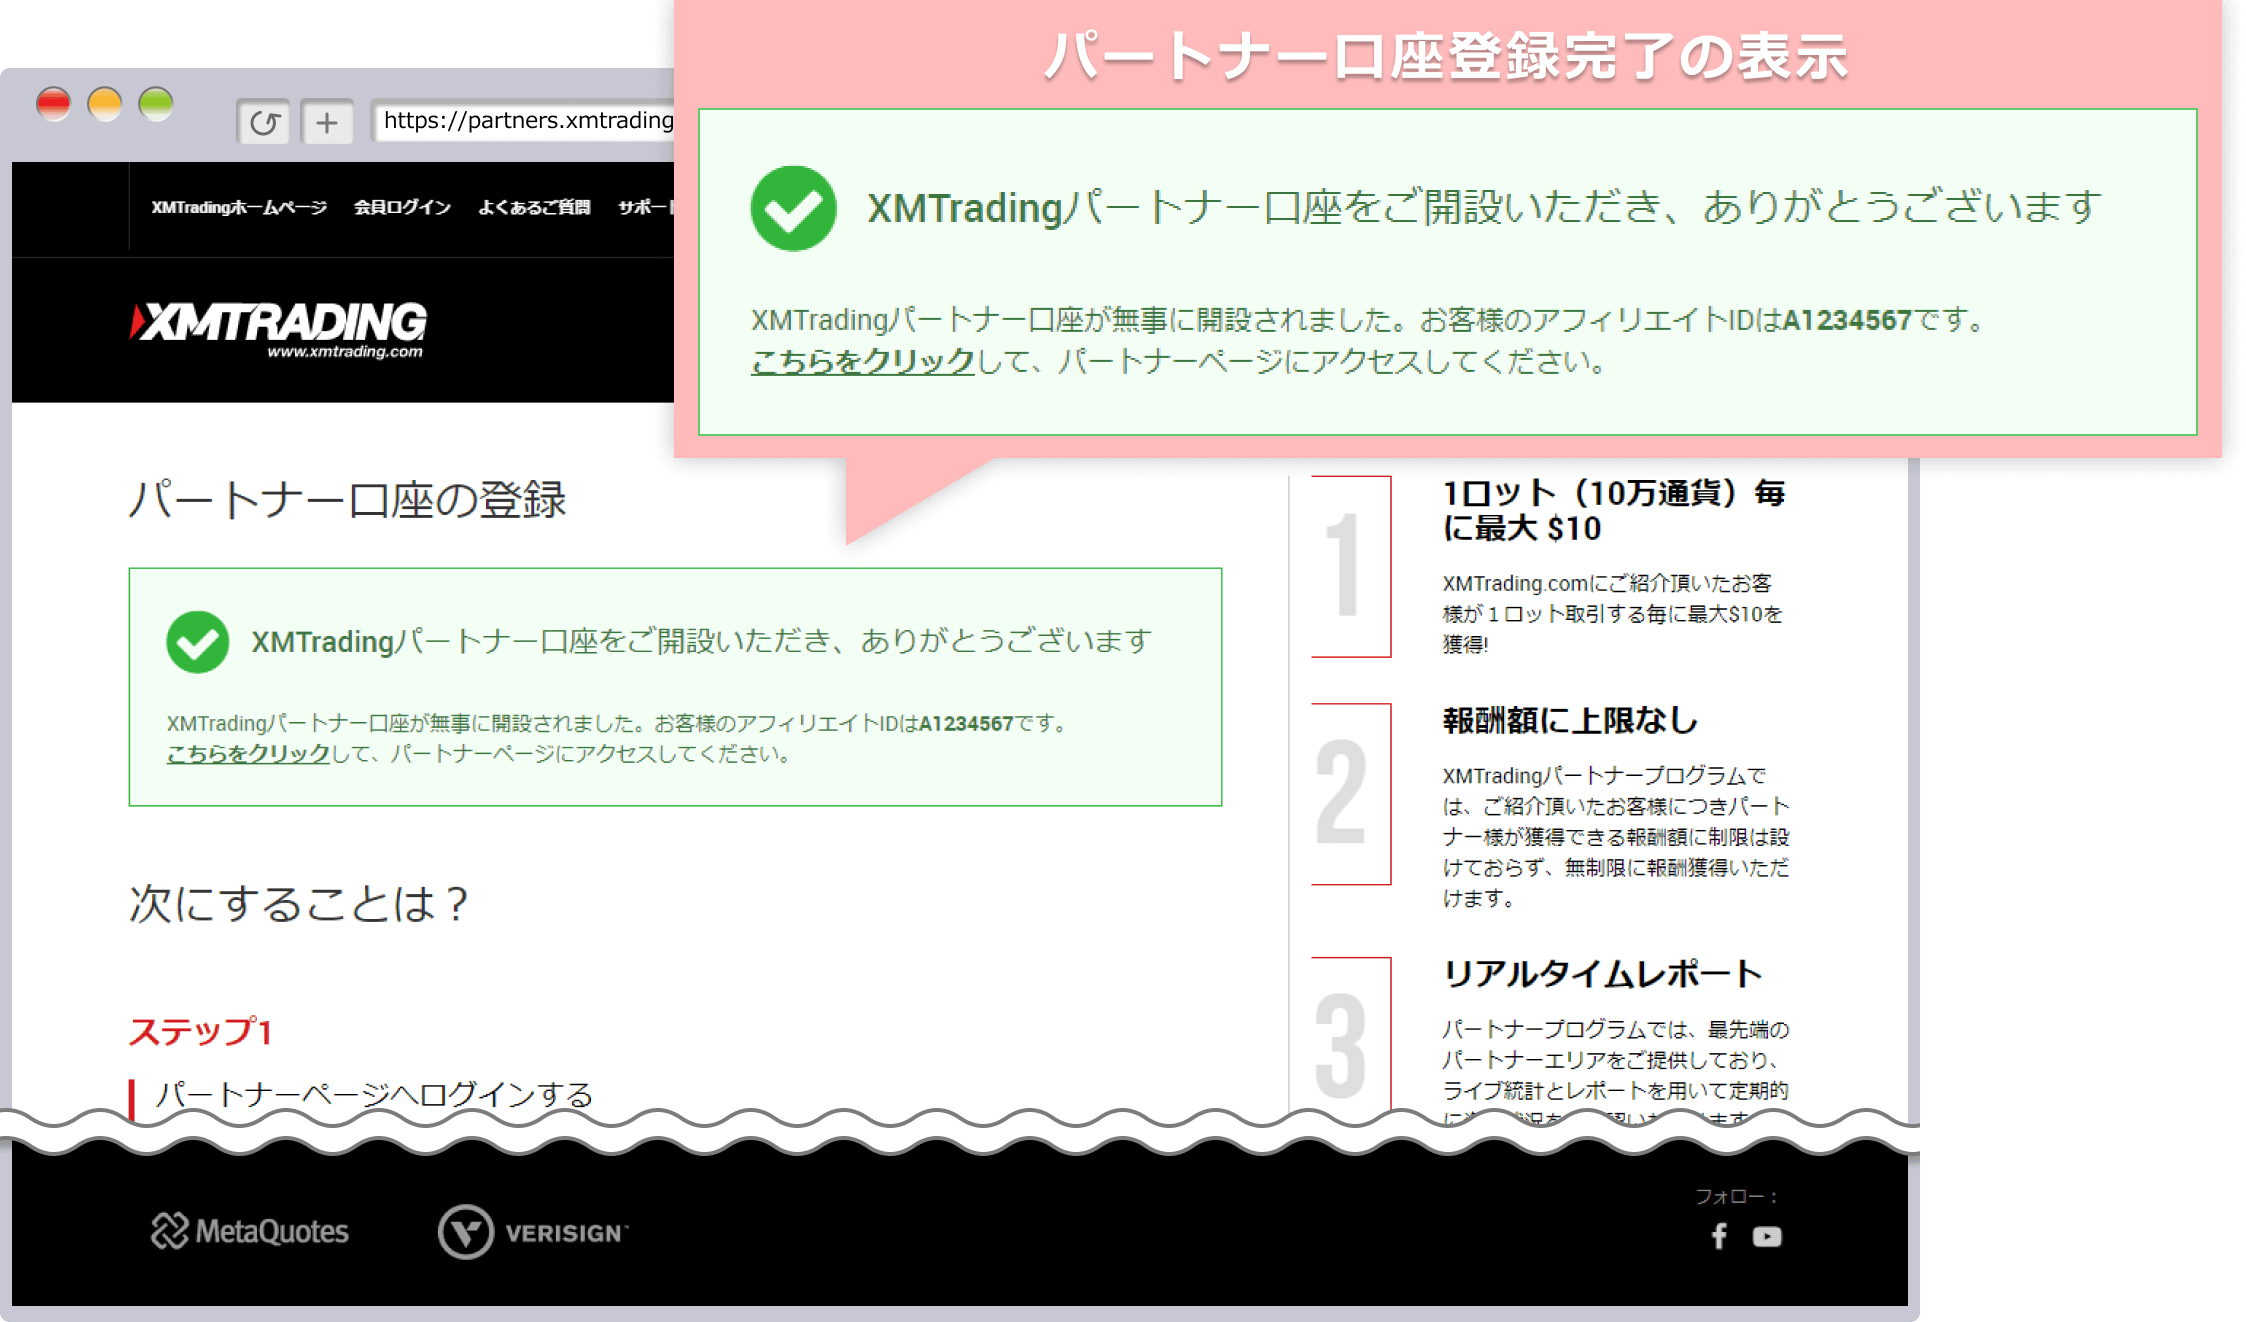2246x1322 pixels.
Task: Click the red close window button
Action: pos(53,103)
